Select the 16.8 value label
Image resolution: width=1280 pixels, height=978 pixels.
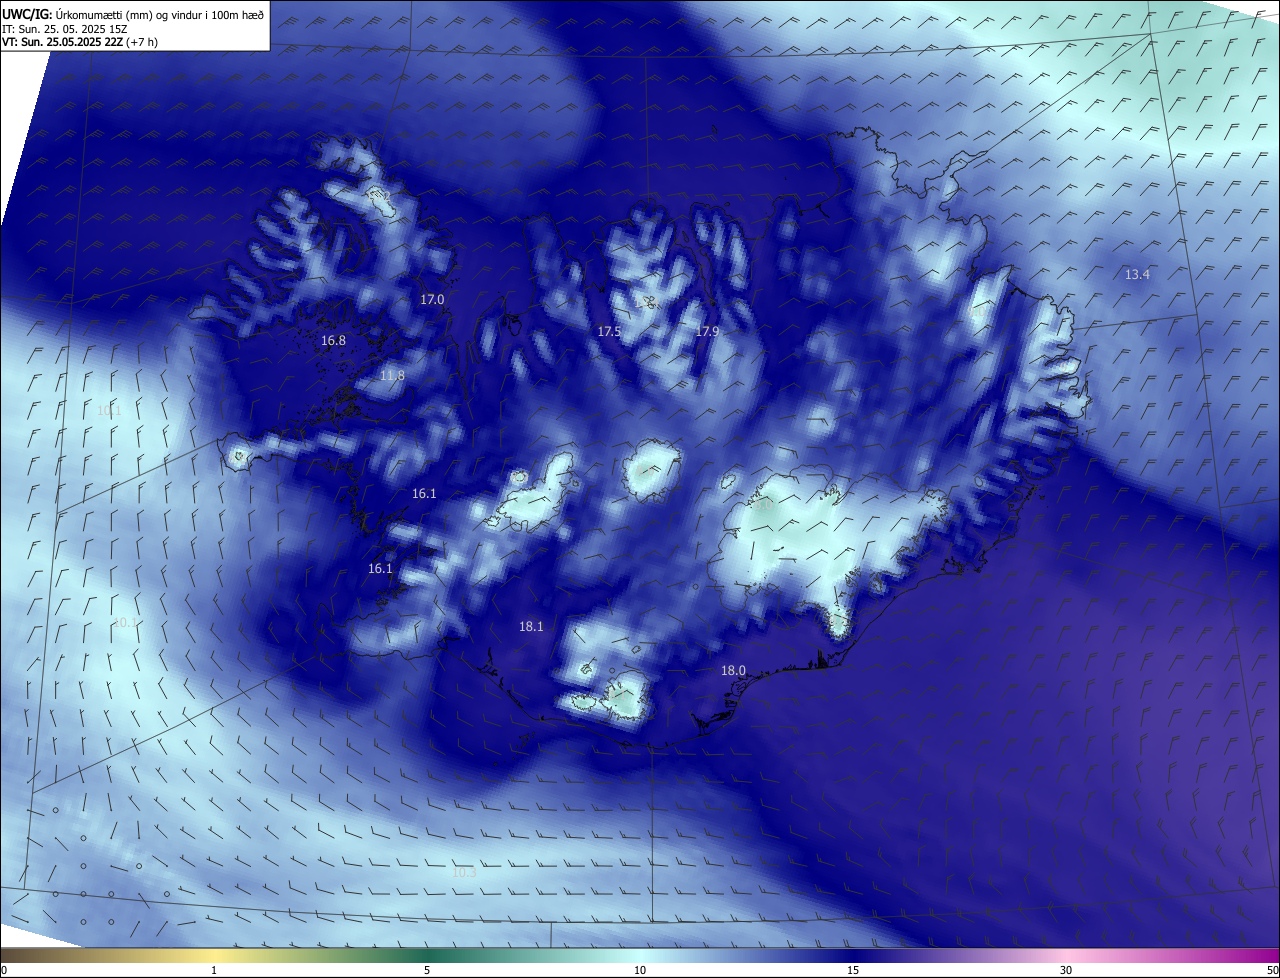point(333,340)
